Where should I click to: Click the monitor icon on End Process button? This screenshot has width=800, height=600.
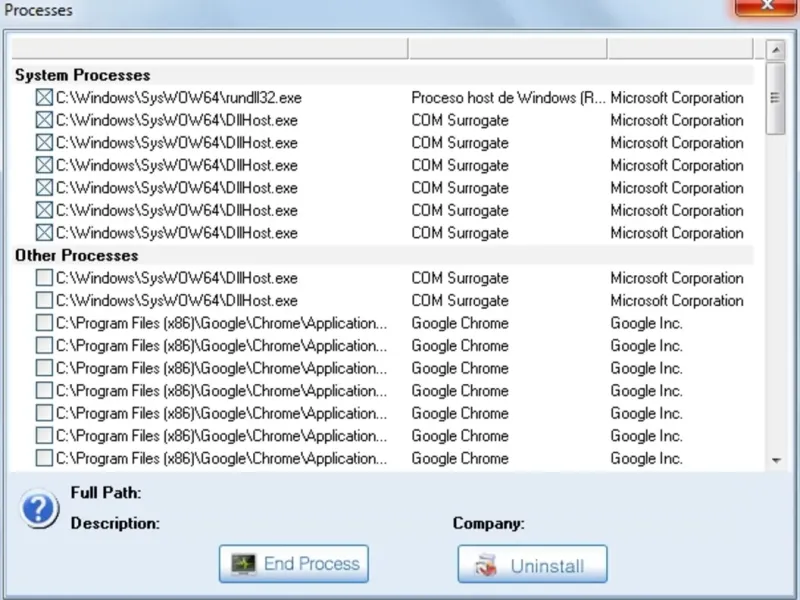click(243, 564)
